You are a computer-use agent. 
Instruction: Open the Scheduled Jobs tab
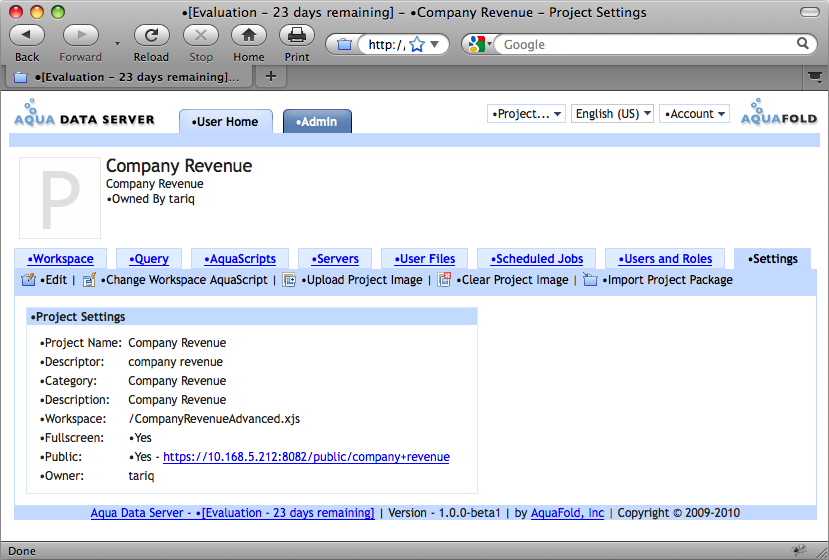pos(537,259)
